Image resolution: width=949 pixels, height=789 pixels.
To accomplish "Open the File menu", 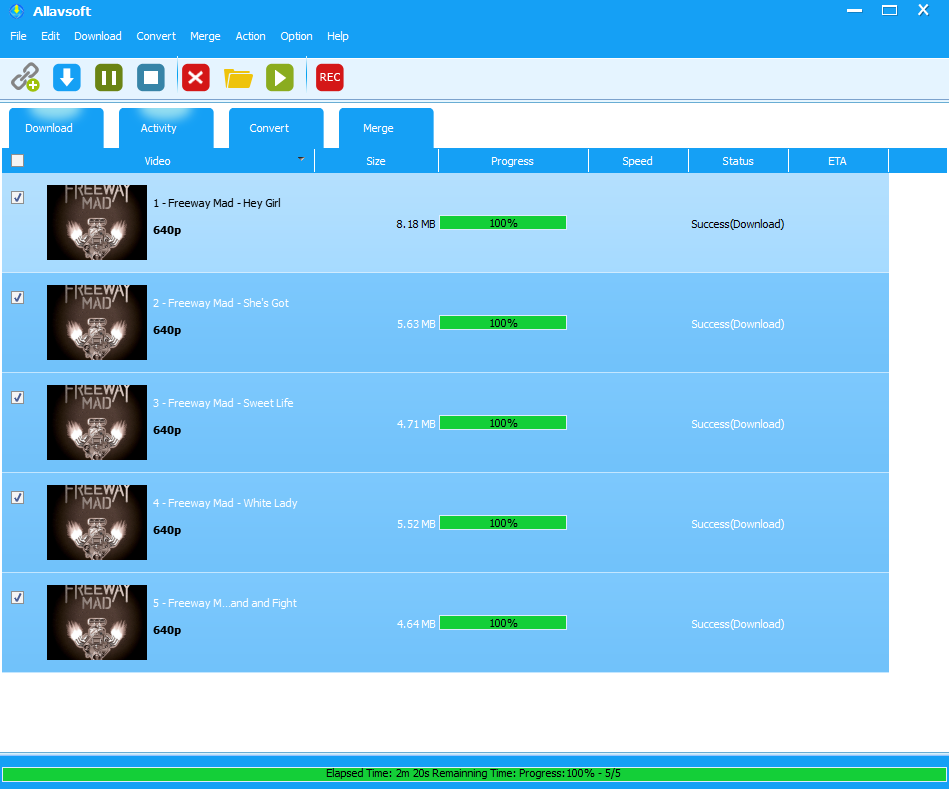I will tap(18, 36).
